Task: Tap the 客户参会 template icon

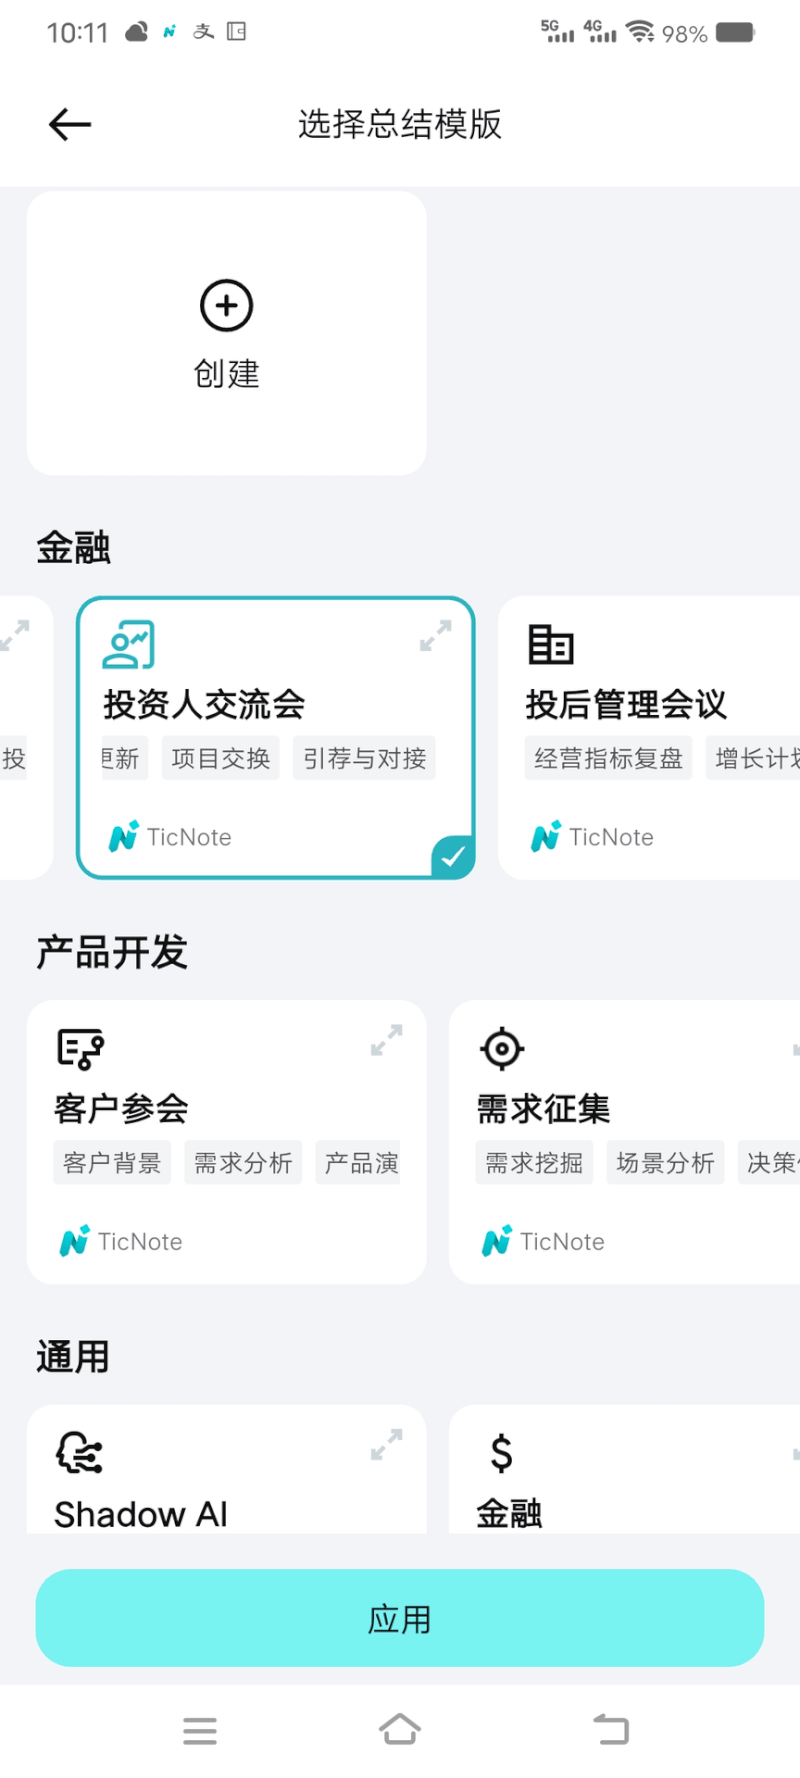Action: coord(81,1049)
